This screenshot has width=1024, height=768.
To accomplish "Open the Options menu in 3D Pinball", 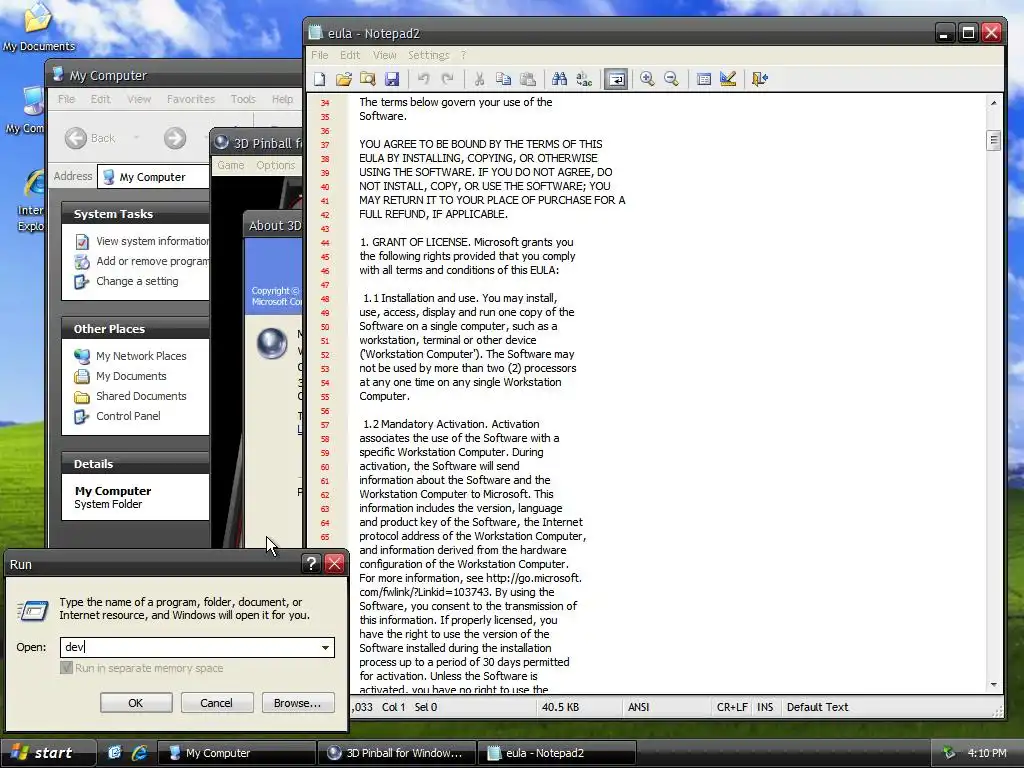I will pos(276,165).
